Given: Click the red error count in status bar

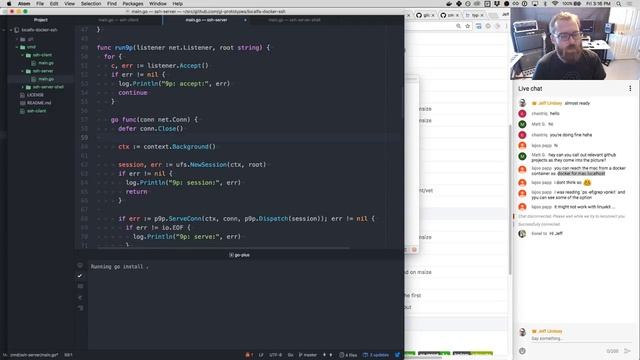Looking at the screenshot, I should (x=249, y=355).
